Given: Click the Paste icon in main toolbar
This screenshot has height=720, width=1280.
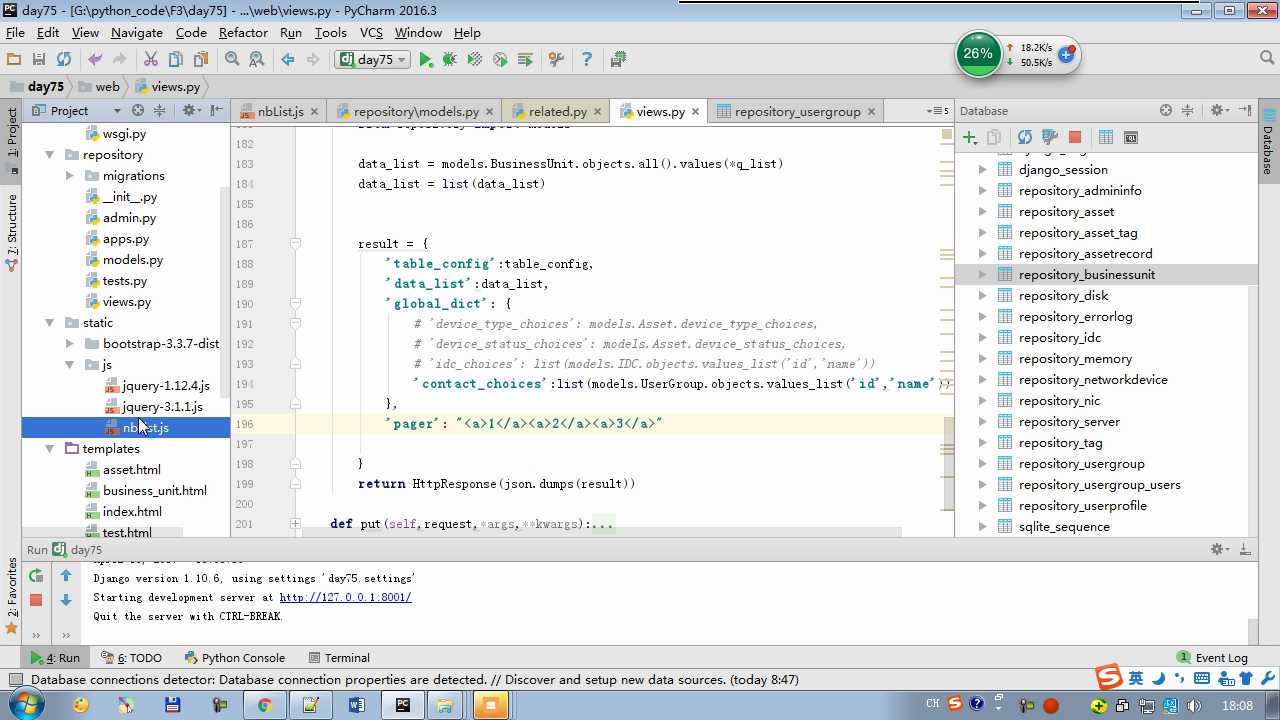Looking at the screenshot, I should coord(200,60).
